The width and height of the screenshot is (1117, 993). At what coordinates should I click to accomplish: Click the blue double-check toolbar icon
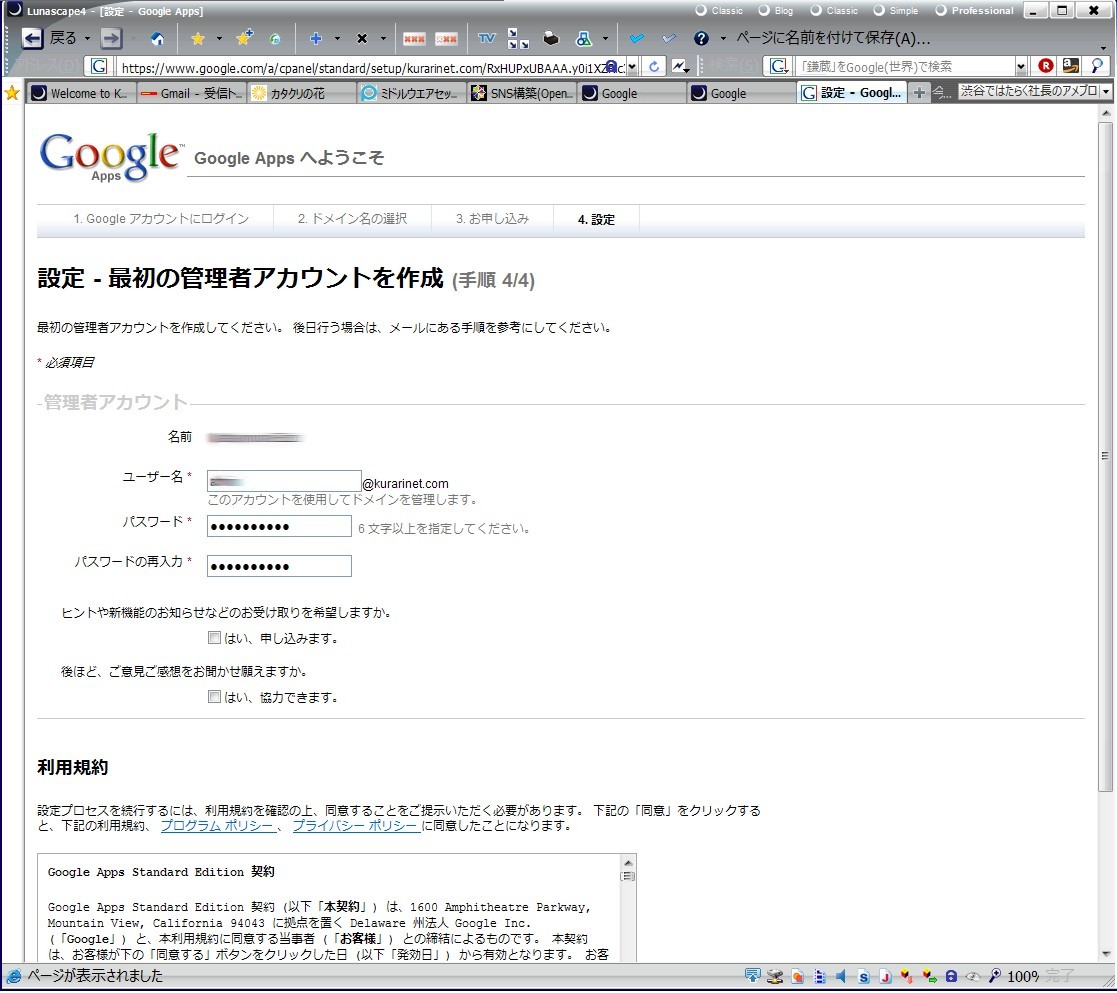coord(637,38)
